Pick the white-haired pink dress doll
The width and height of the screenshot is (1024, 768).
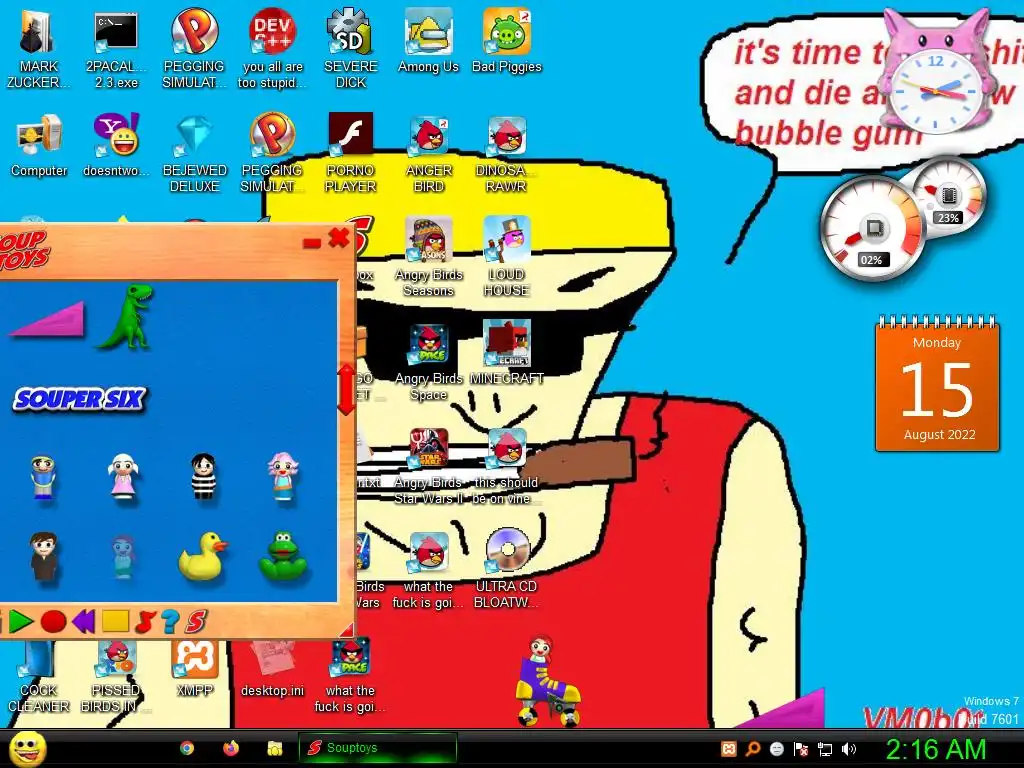(123, 477)
